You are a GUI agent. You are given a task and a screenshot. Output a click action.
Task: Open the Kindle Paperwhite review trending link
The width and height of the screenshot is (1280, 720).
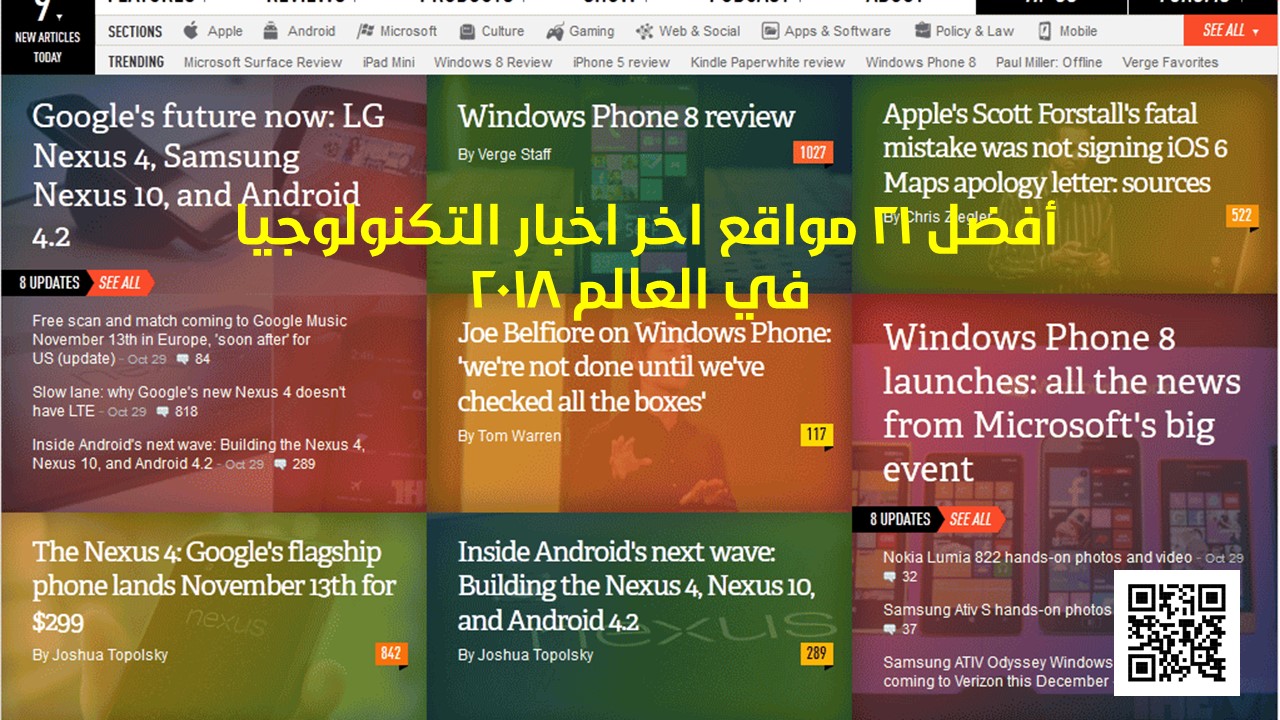(768, 62)
